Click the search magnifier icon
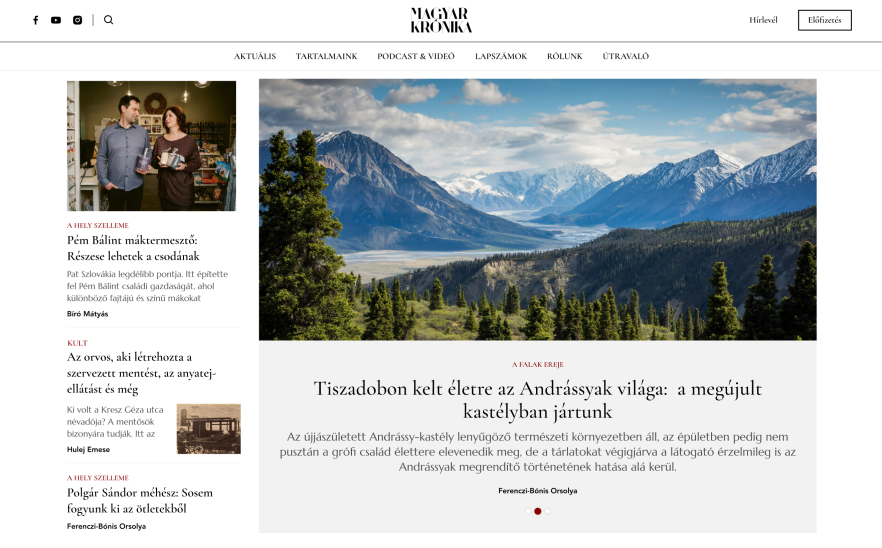 pyautogui.click(x=109, y=20)
